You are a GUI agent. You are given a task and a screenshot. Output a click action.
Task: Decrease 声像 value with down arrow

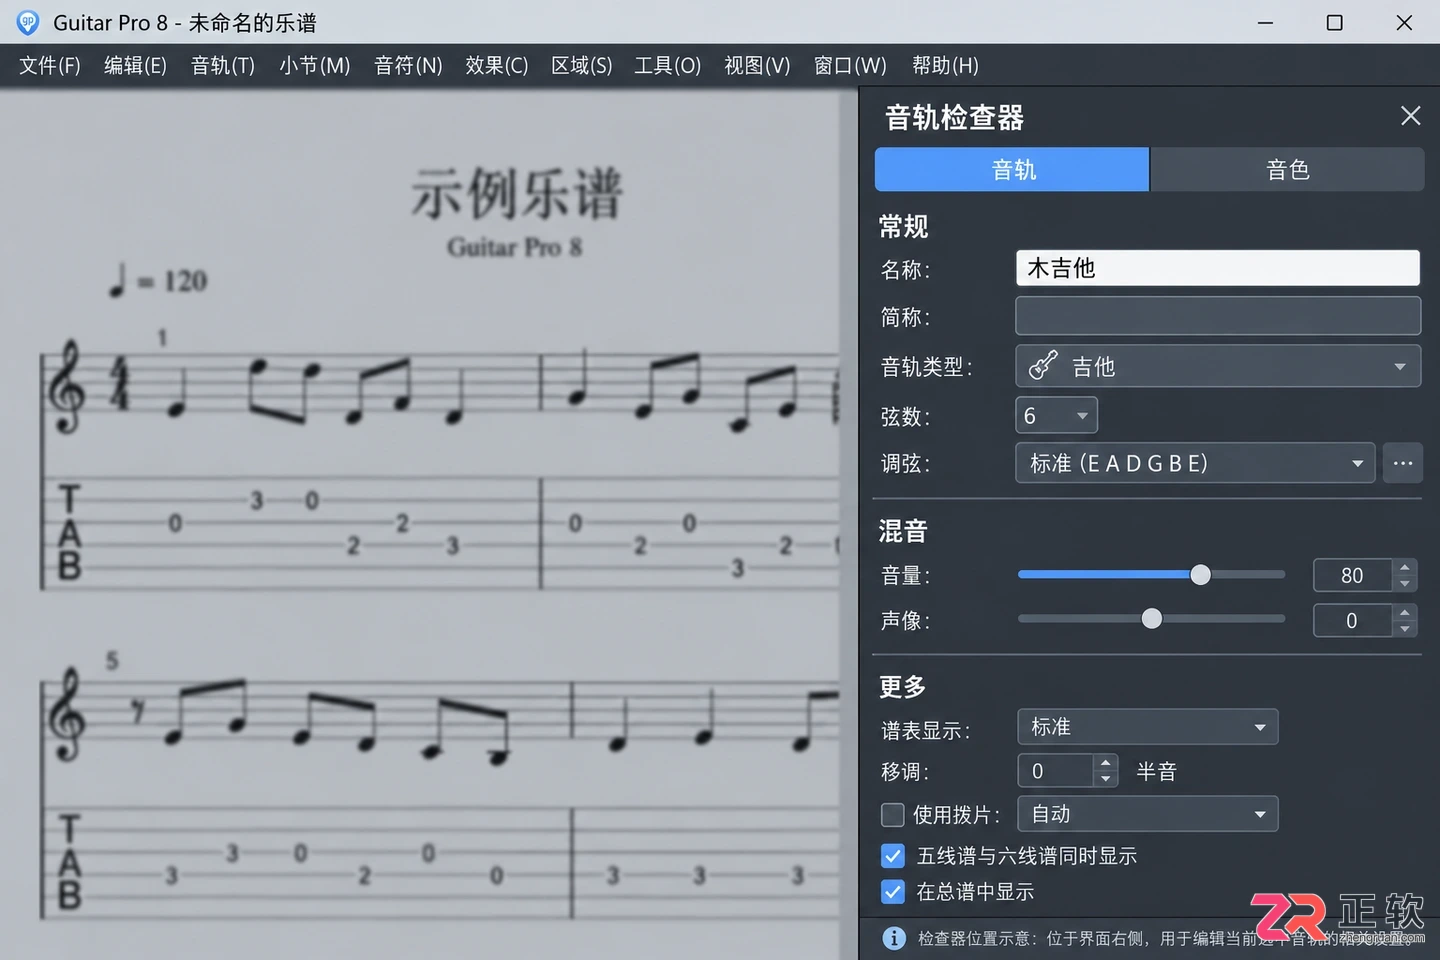click(x=1405, y=629)
